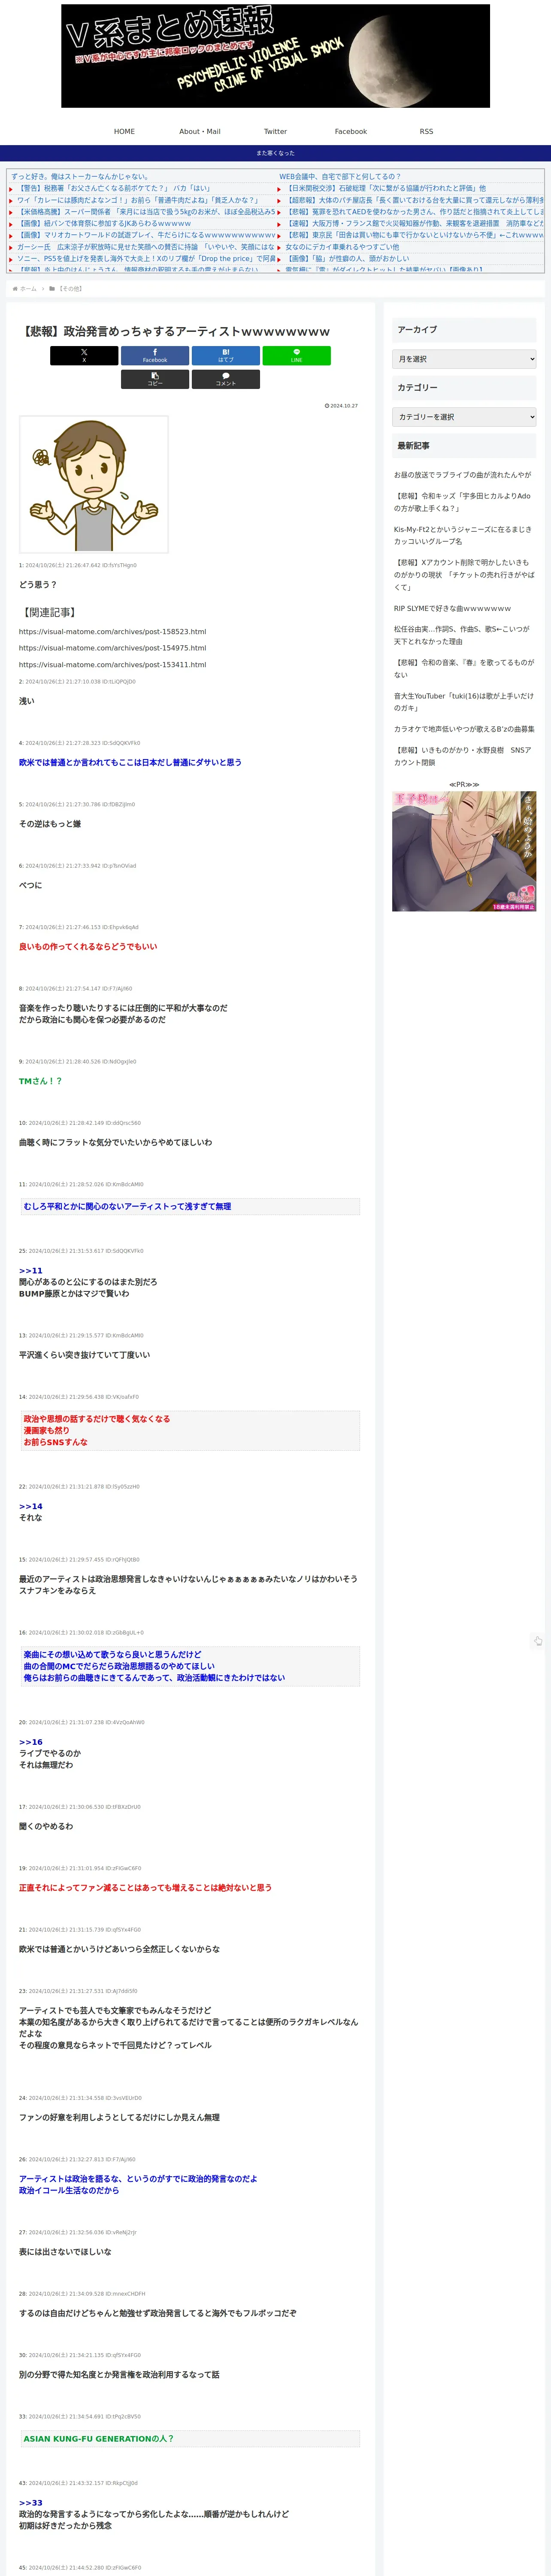Open recent post 音大生YouTuber「tuki(16)は歌が上手いだけのガキ」

point(464,702)
